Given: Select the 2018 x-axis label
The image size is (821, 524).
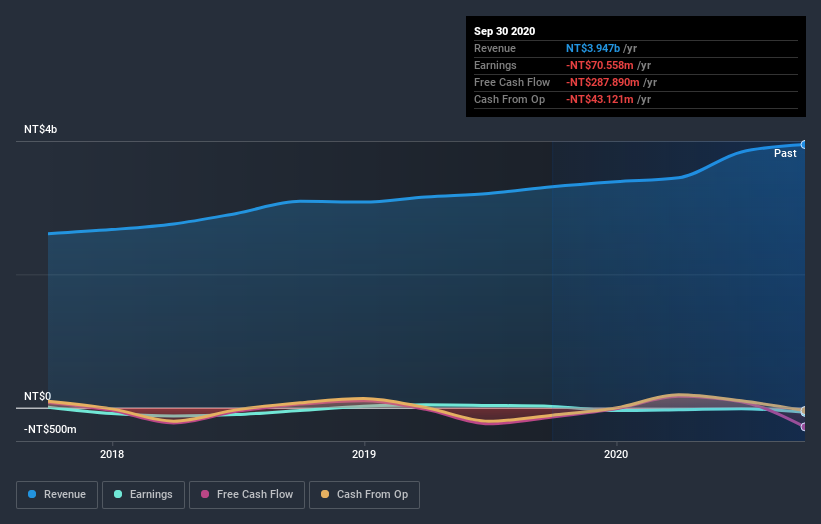Looking at the screenshot, I should [112, 454].
